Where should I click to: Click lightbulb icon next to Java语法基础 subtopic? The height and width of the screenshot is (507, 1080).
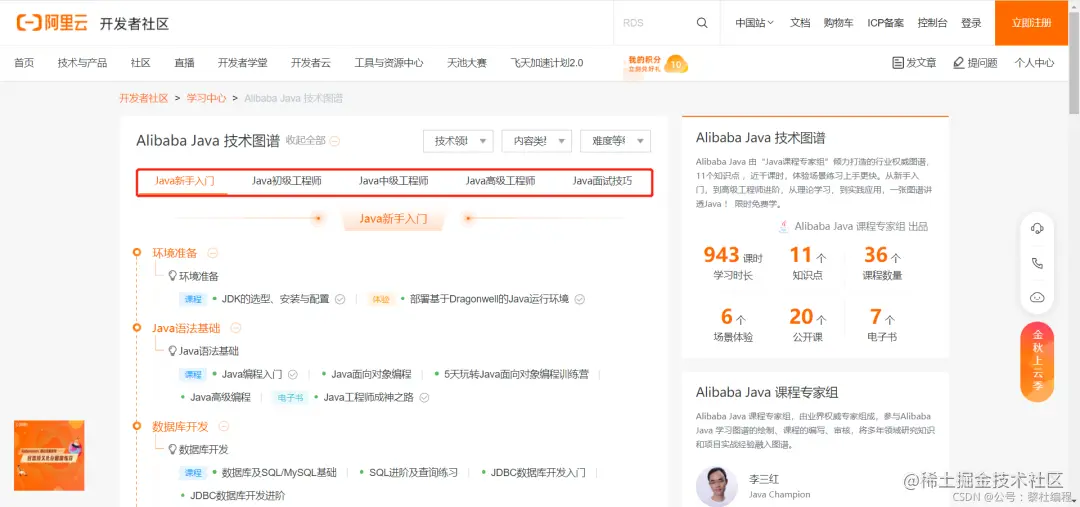point(173,351)
